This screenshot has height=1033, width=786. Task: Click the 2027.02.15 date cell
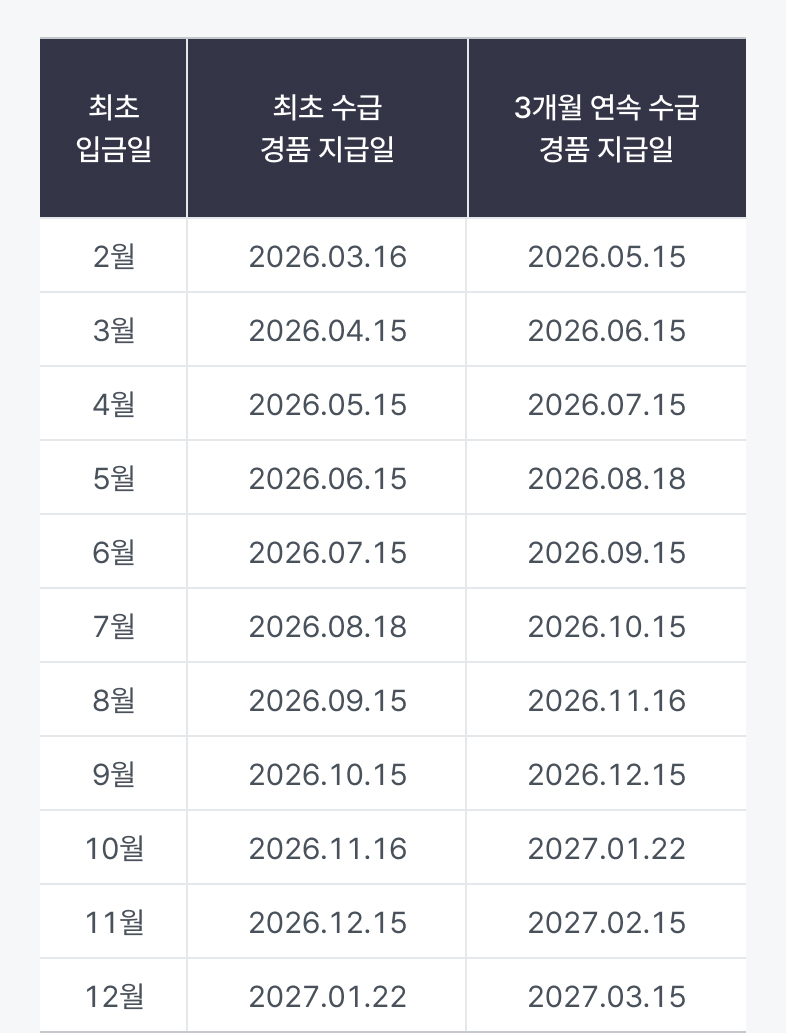pos(607,922)
